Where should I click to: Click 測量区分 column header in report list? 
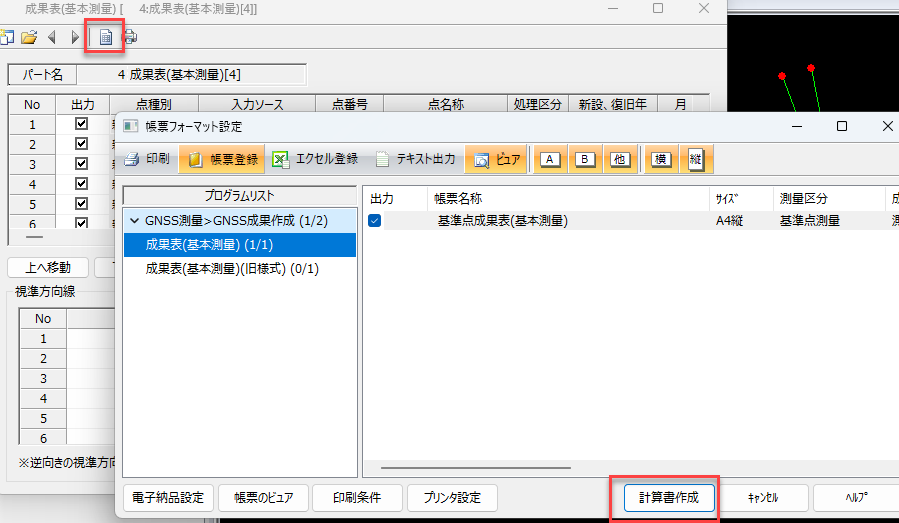[x=828, y=199]
